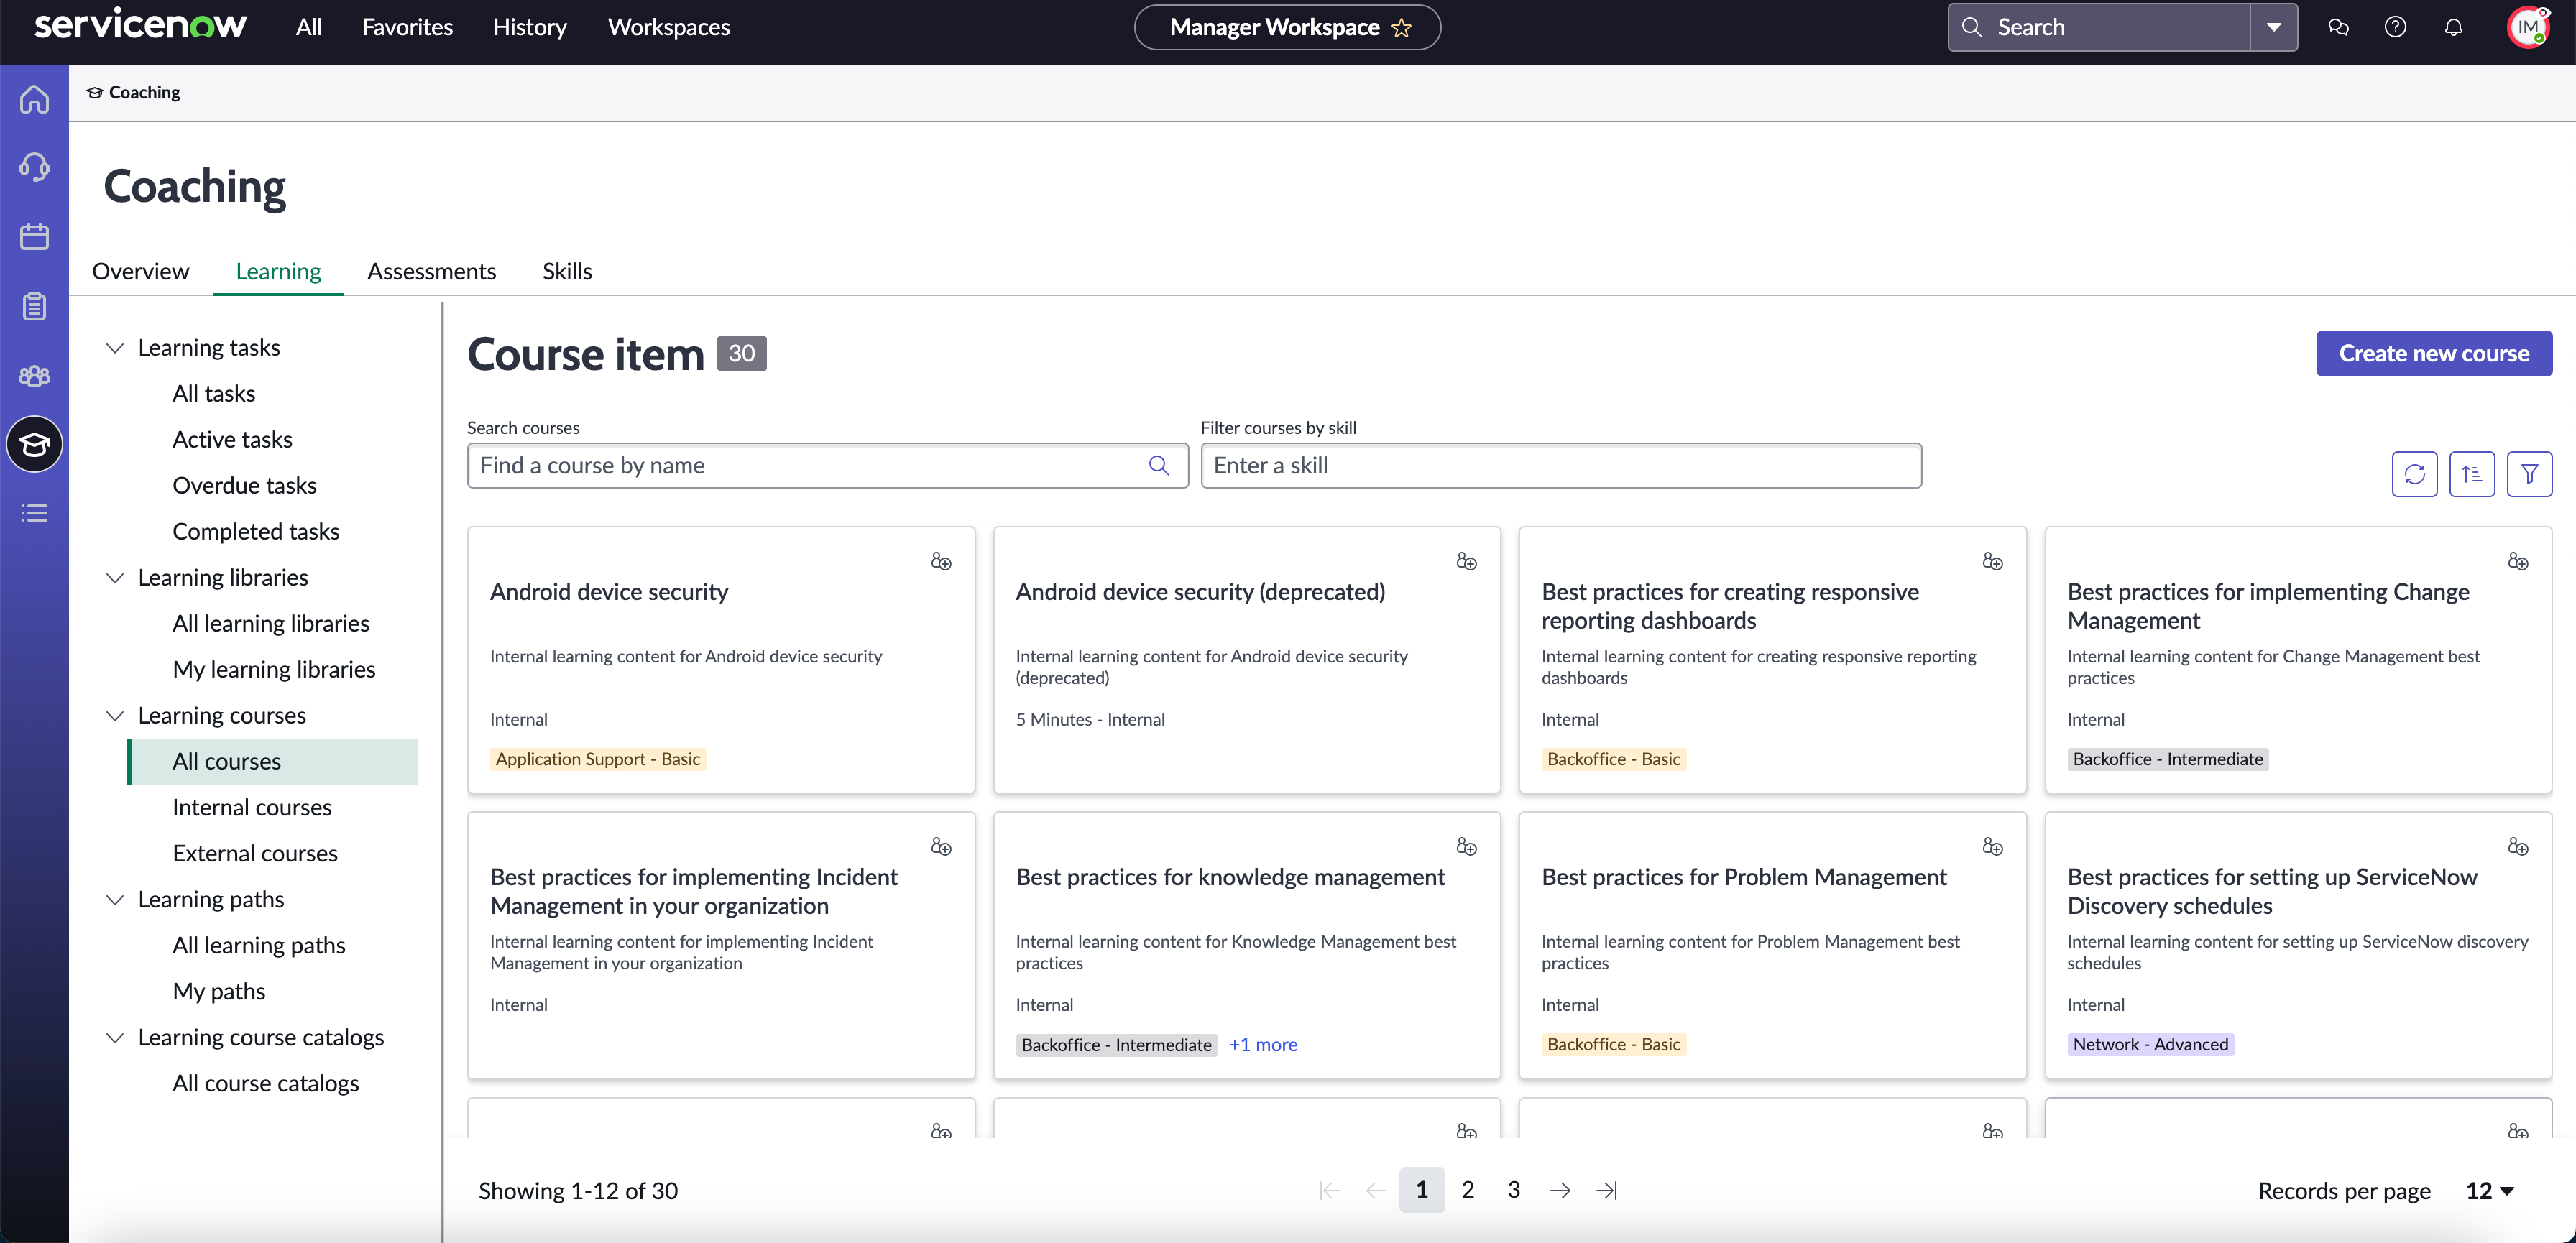Open the Favorites menu
This screenshot has width=2576, height=1243.
pos(407,27)
